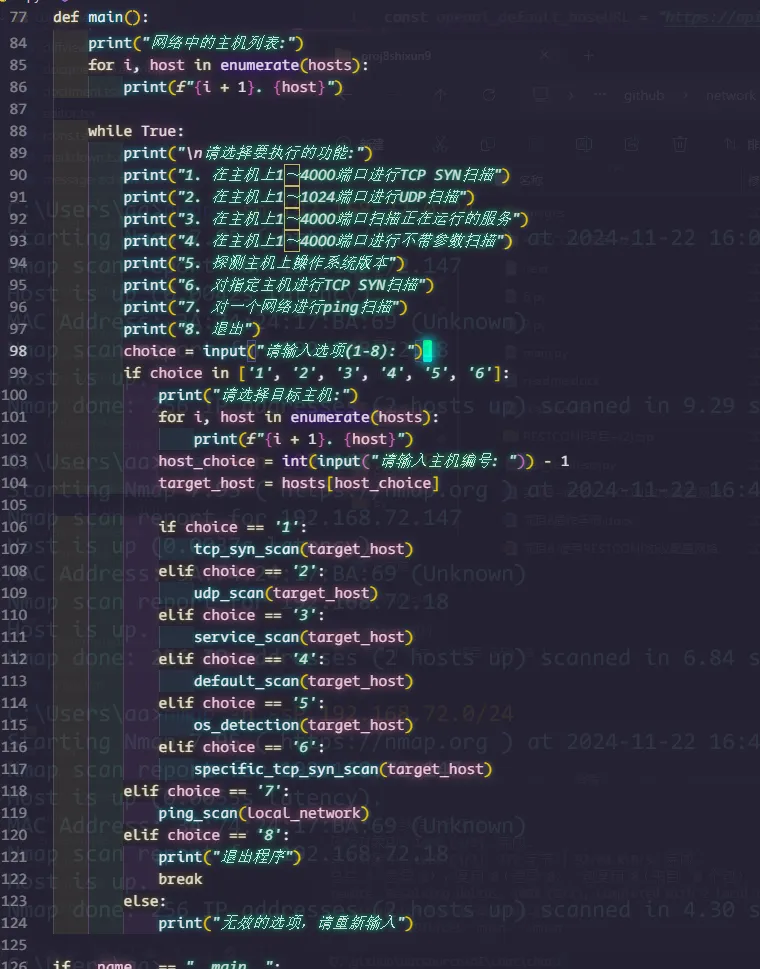
Task: Click the print "\n请选择要执行的功能:" line
Action: 248,153
